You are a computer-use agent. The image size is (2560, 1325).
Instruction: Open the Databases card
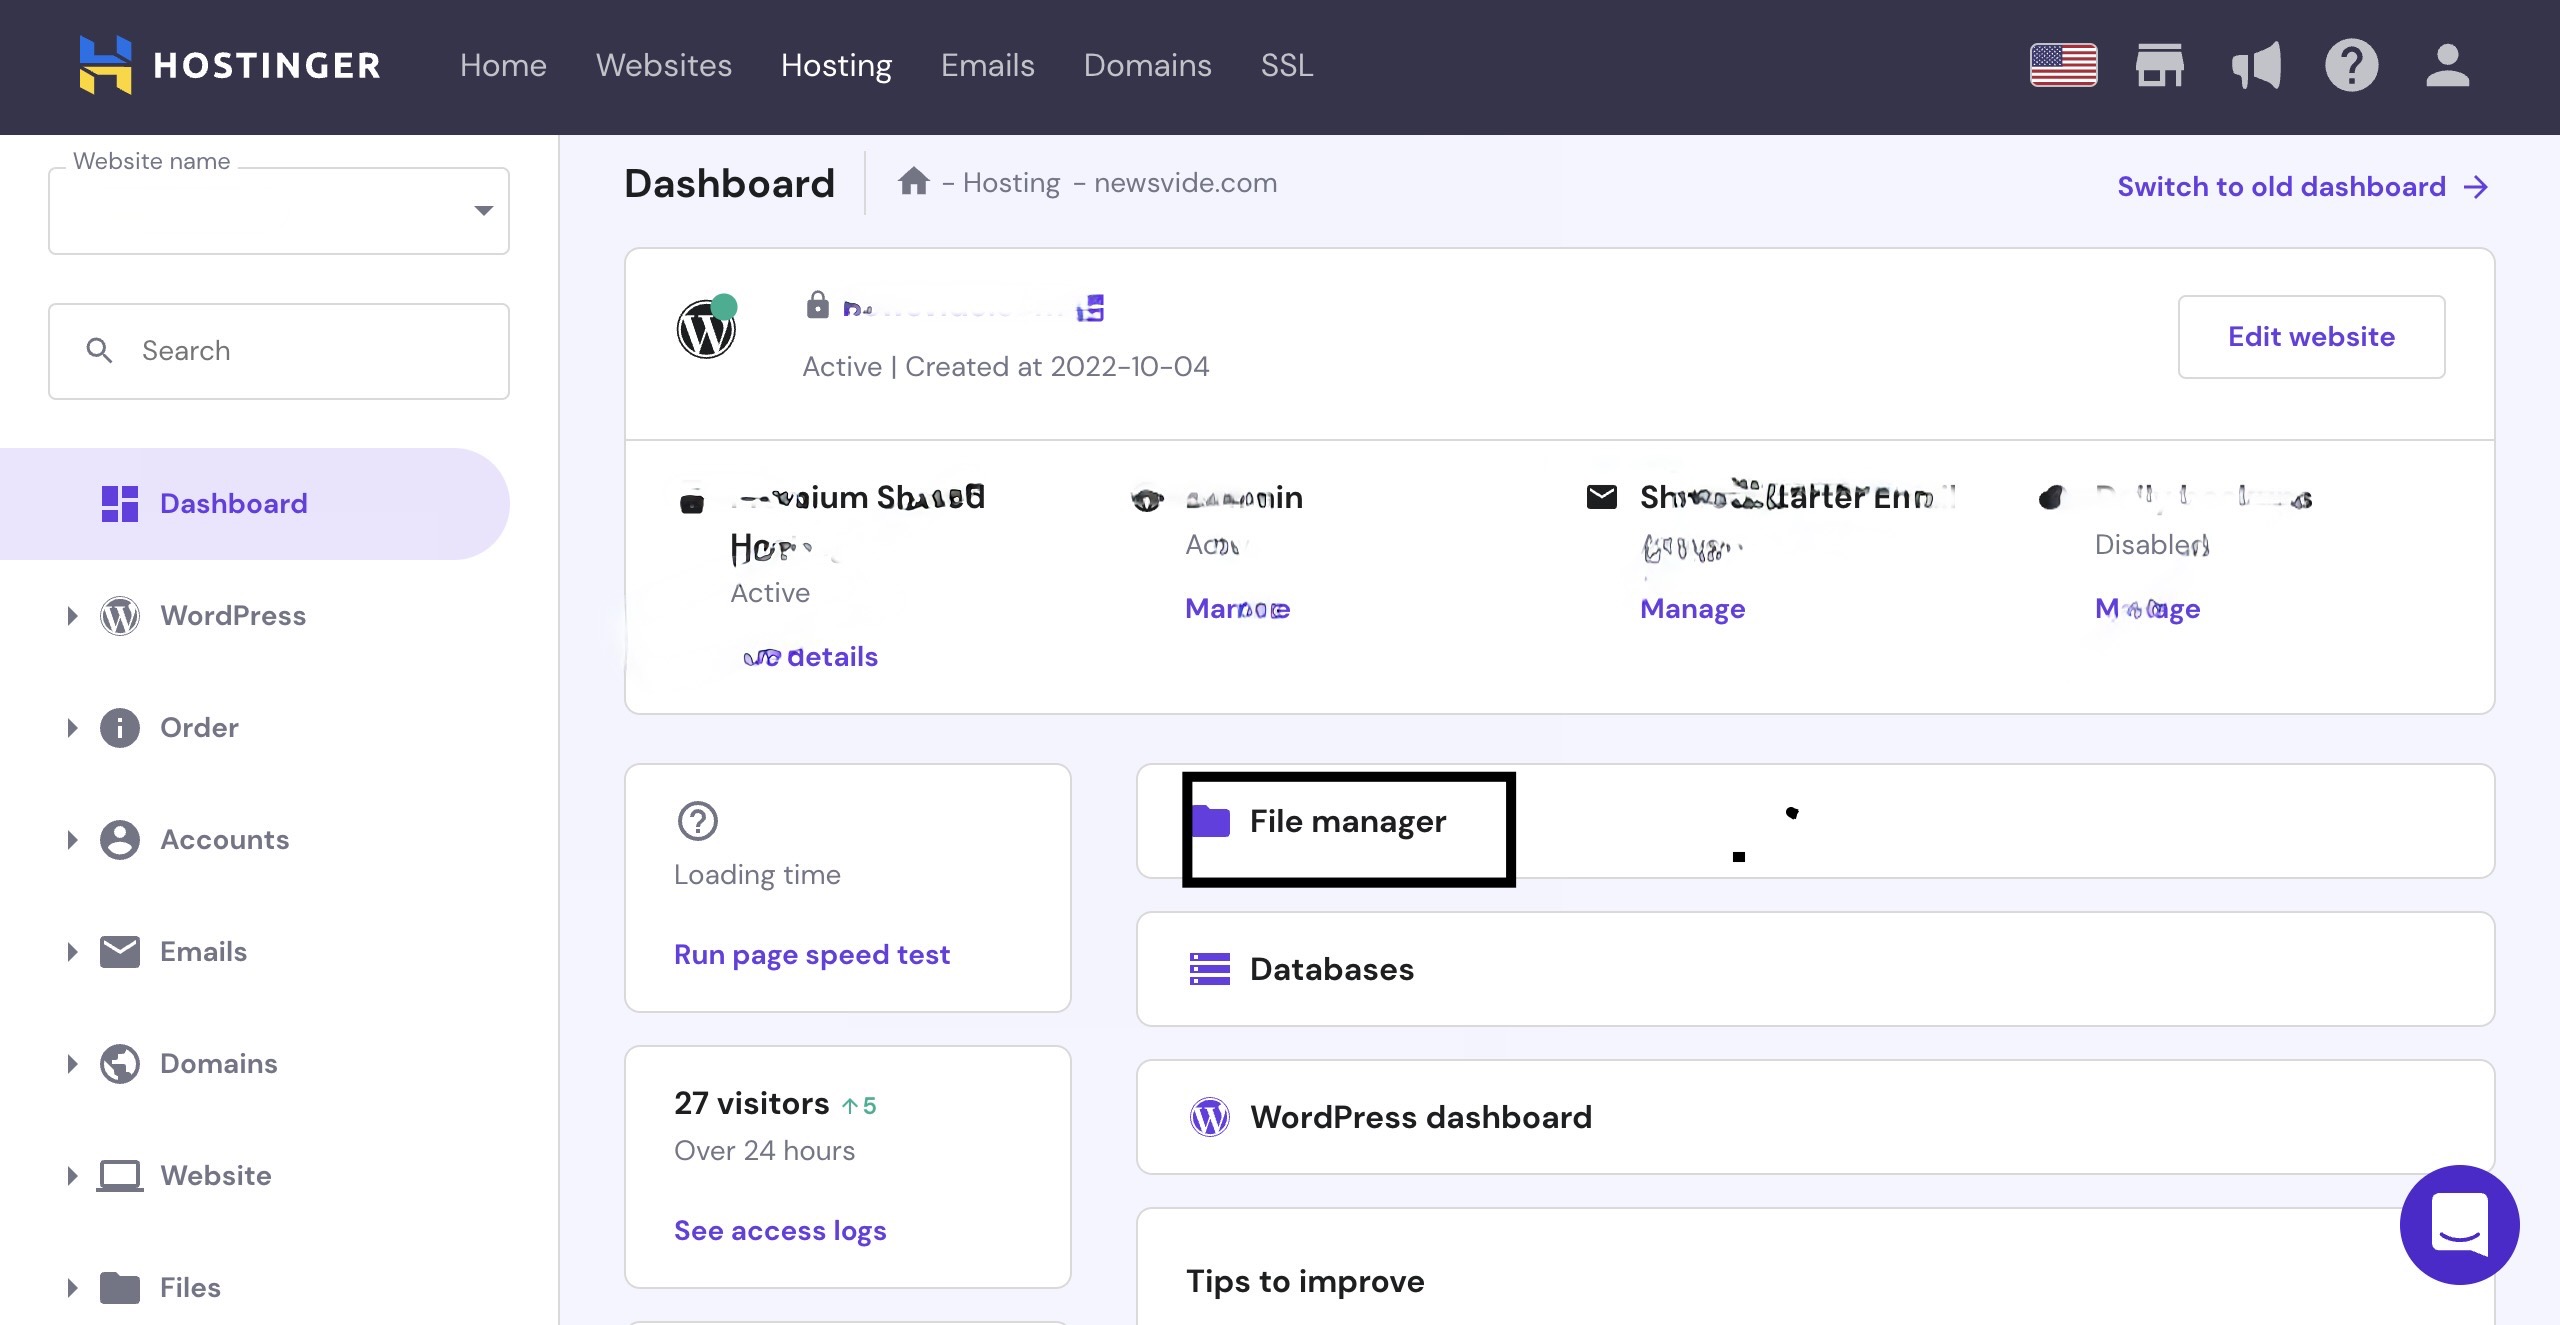click(1815, 969)
